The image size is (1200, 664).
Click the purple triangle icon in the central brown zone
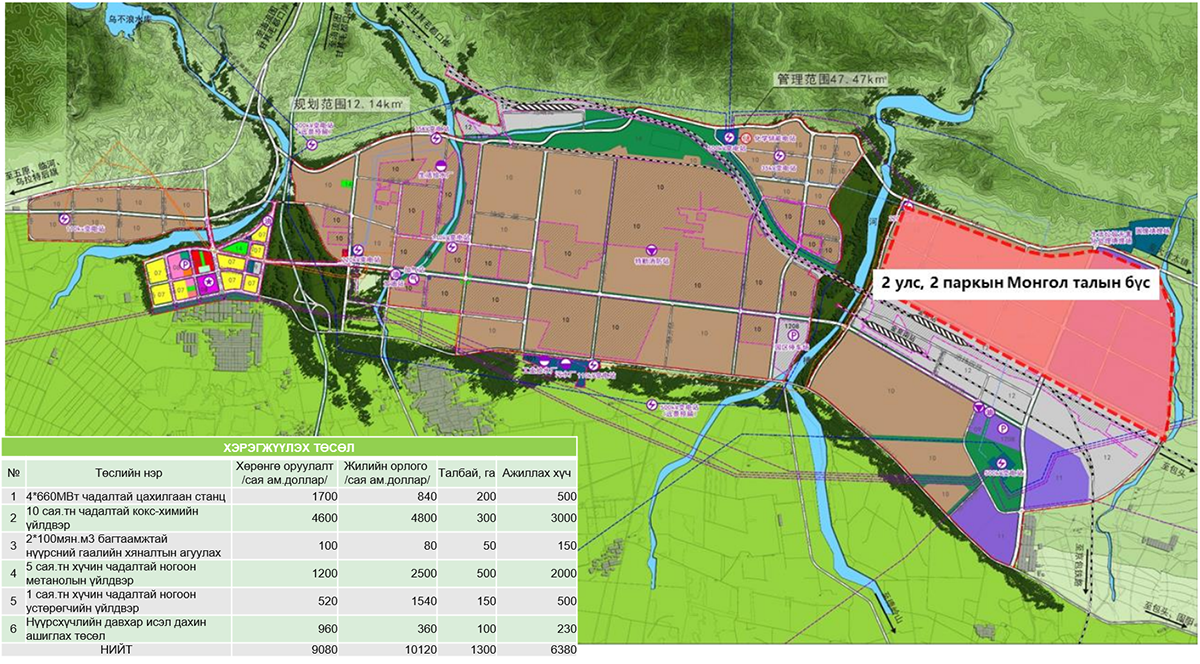[652, 249]
